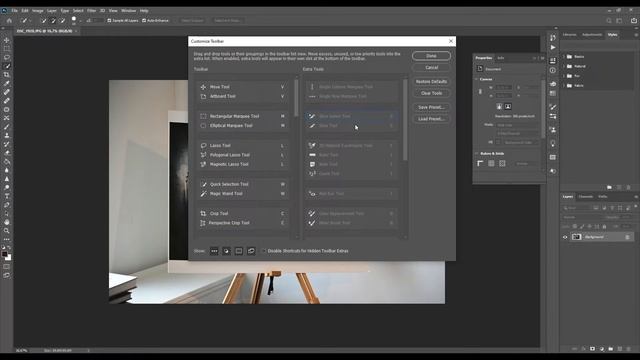Select the Move tool in left toolbar
The image size is (640, 360).
point(7,40)
